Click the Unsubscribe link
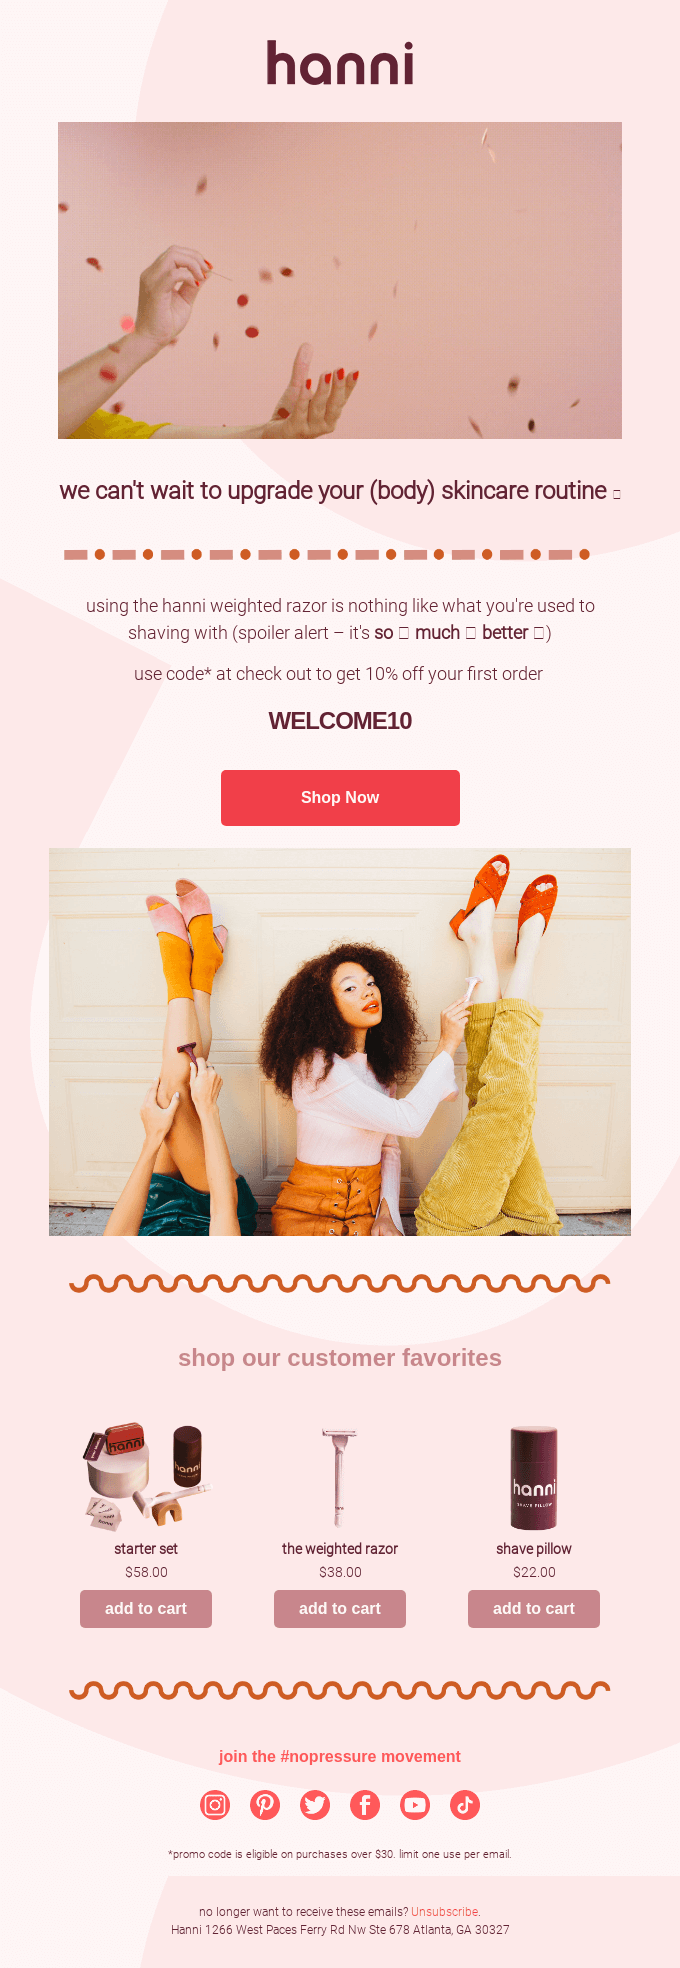The image size is (680, 1968). (x=445, y=1912)
